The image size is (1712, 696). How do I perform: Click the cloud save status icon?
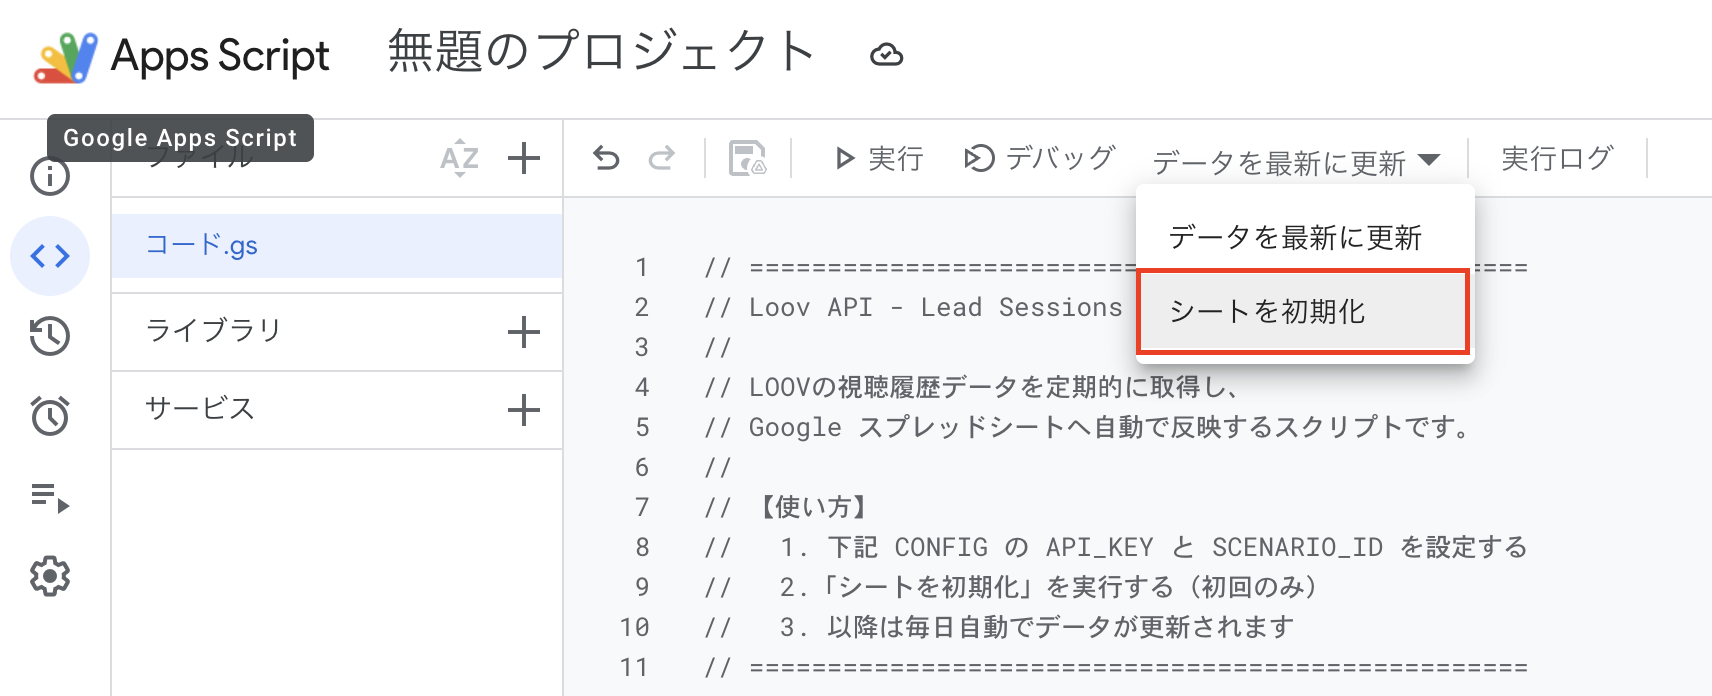886,55
